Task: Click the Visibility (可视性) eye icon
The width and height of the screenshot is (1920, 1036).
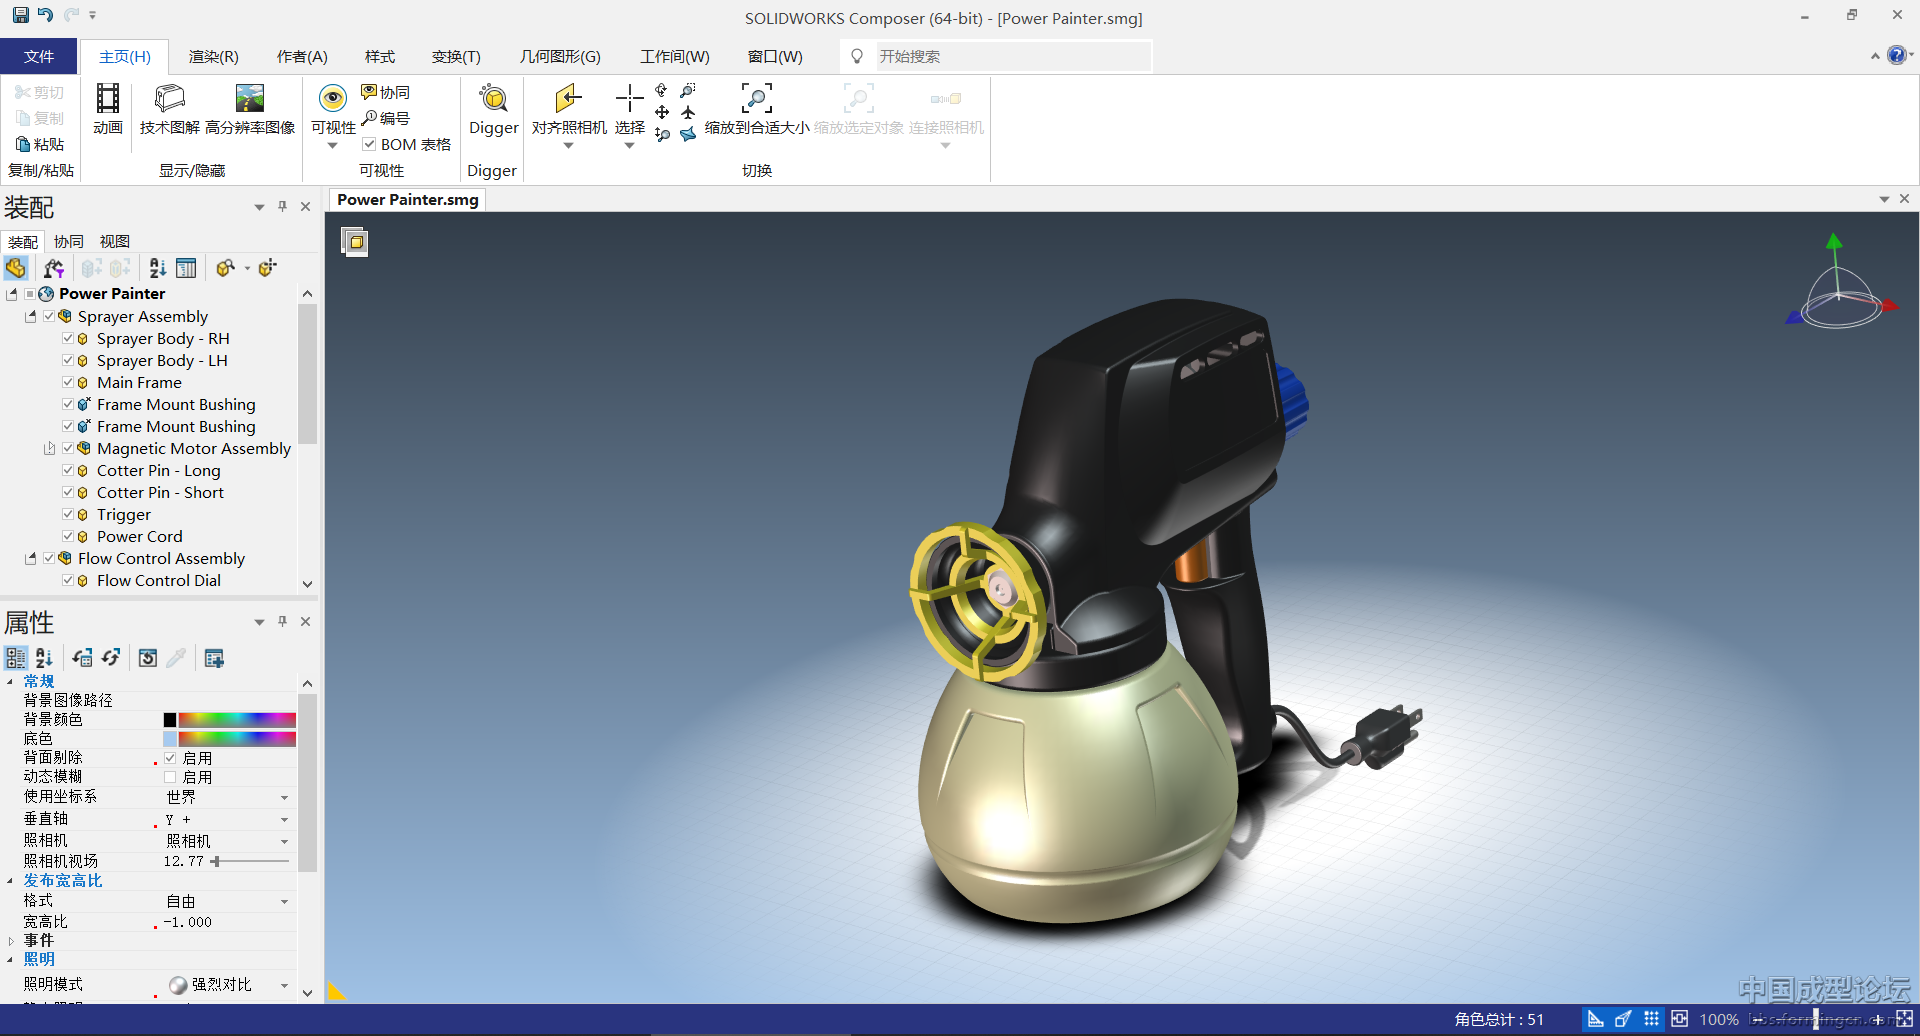Action: point(333,99)
